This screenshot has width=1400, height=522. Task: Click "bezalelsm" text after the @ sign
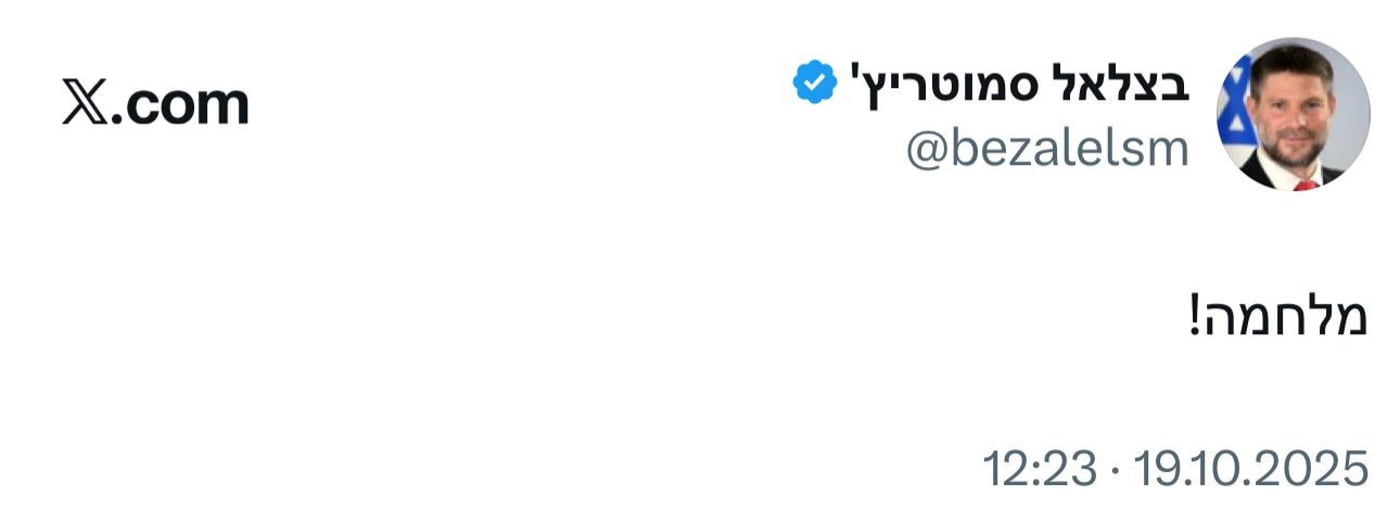click(1066, 150)
